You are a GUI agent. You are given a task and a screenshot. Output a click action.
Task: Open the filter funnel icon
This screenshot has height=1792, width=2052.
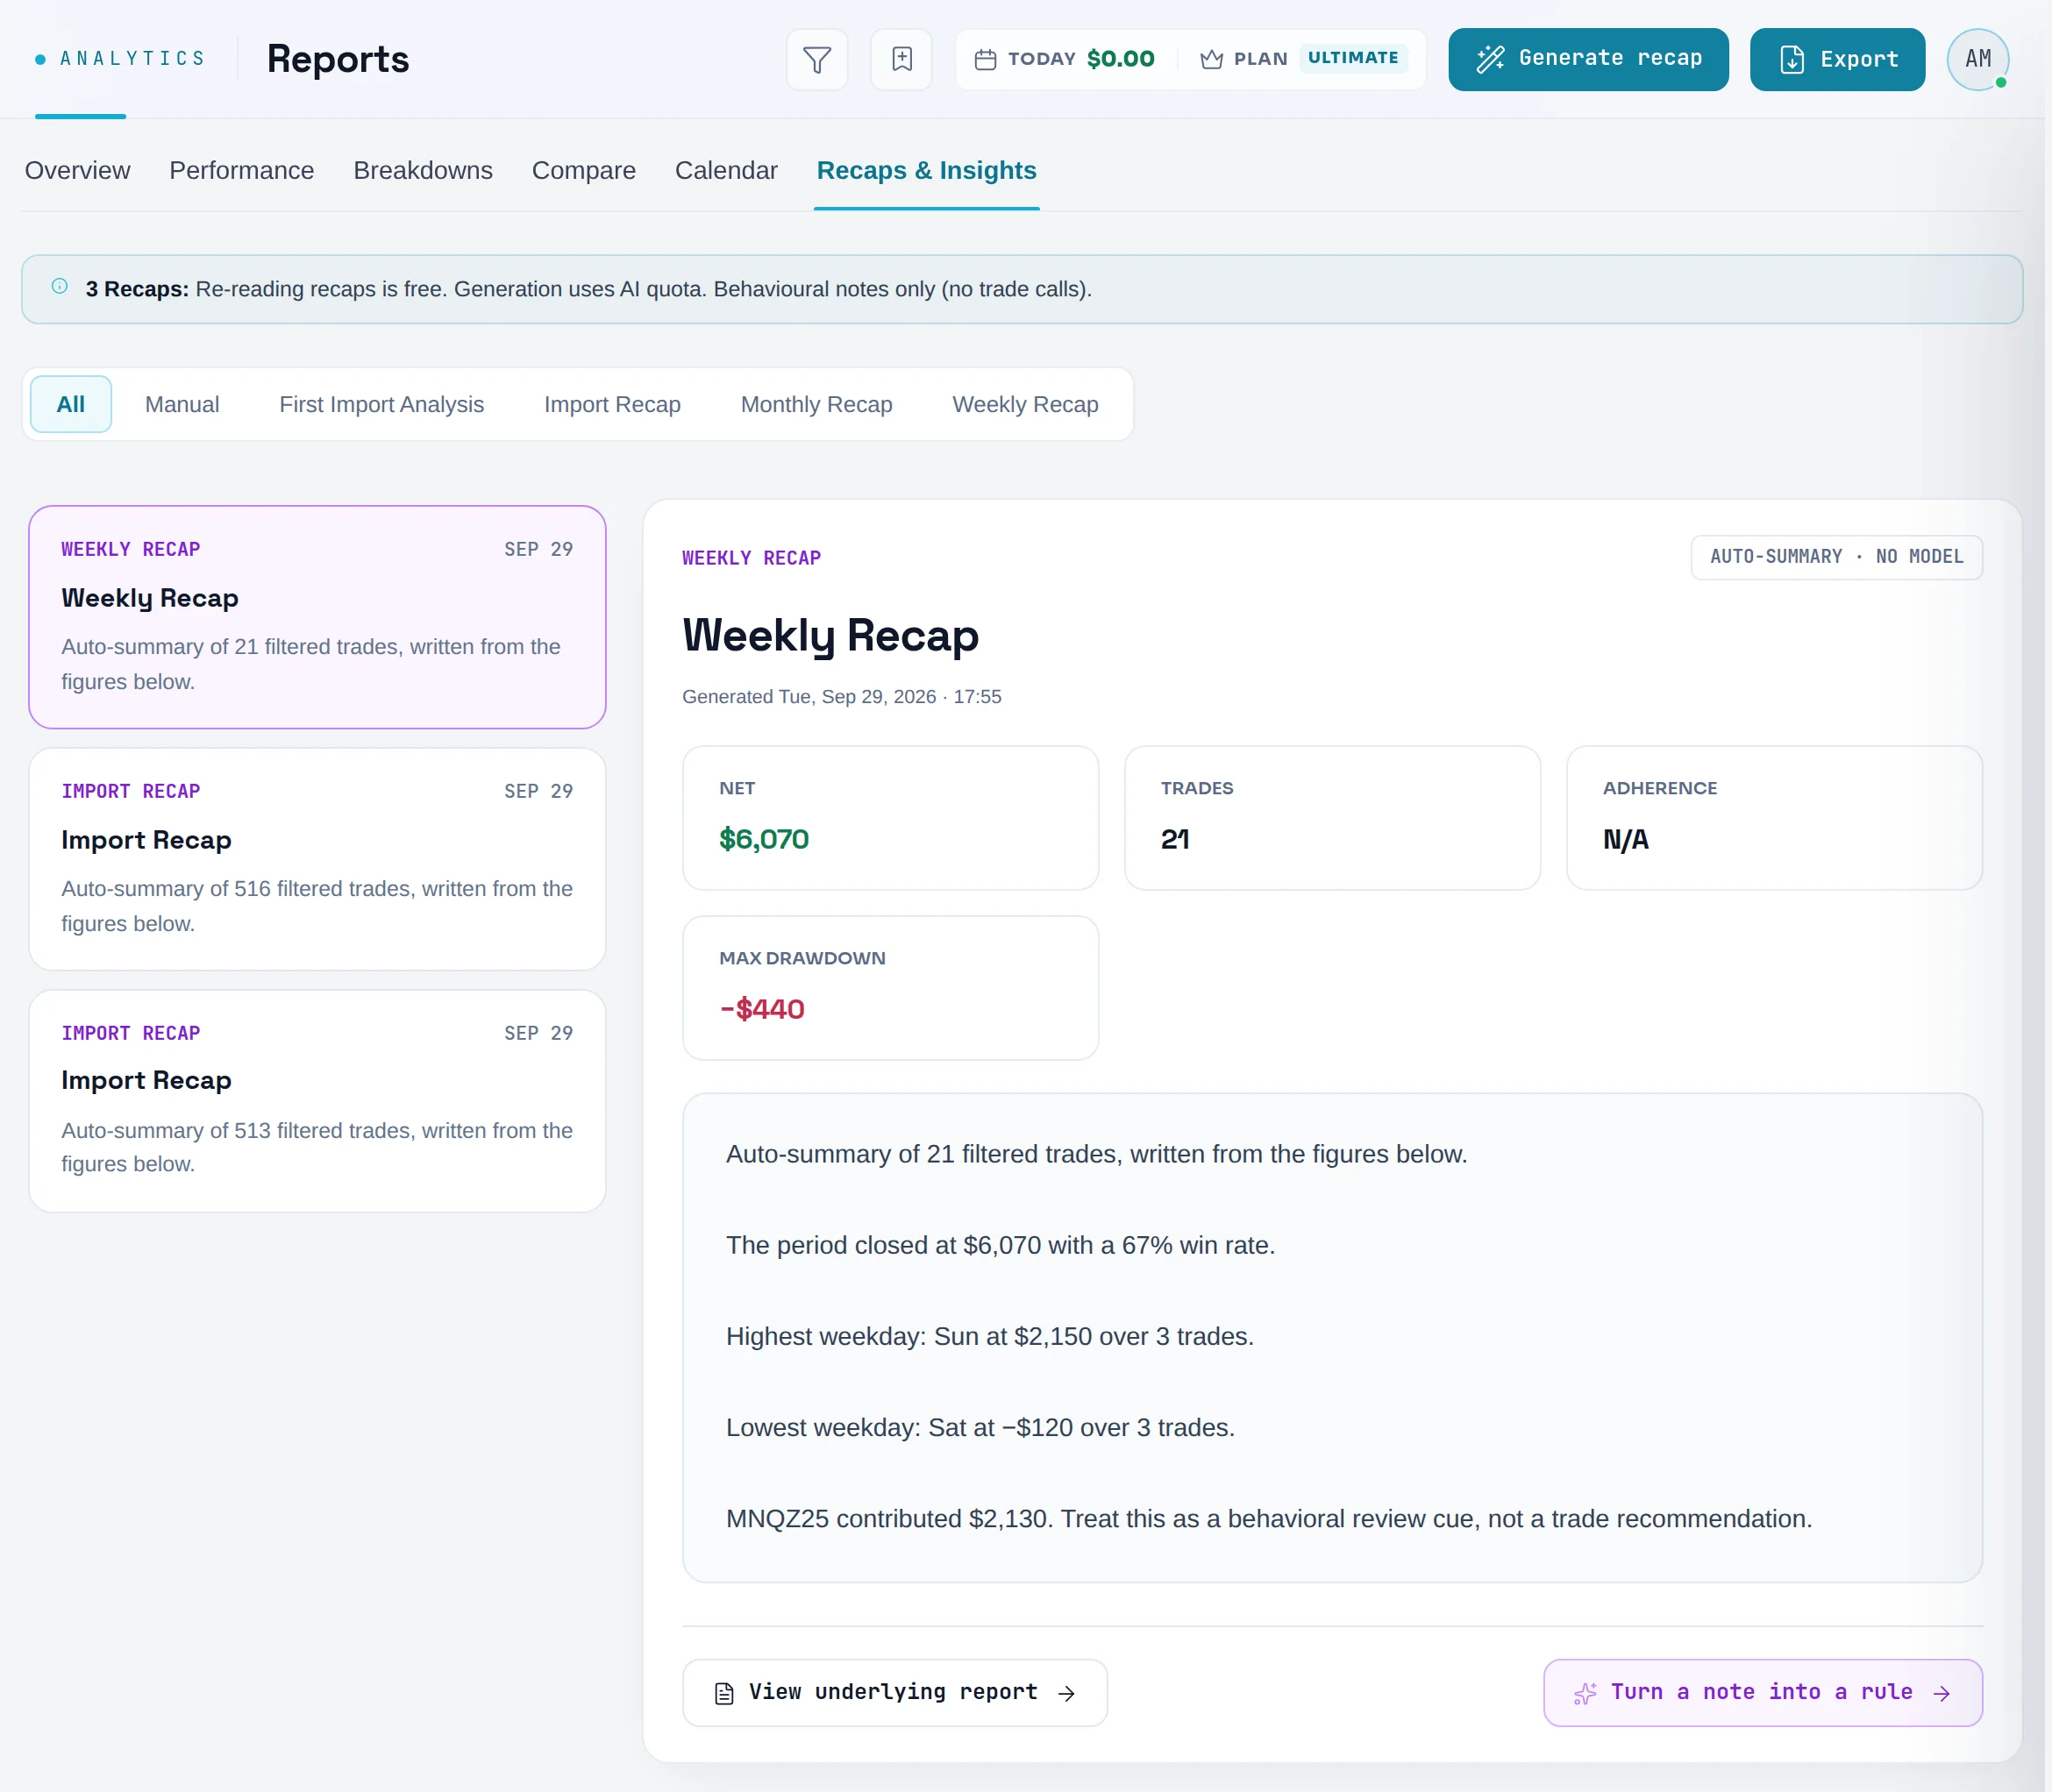[x=817, y=60]
